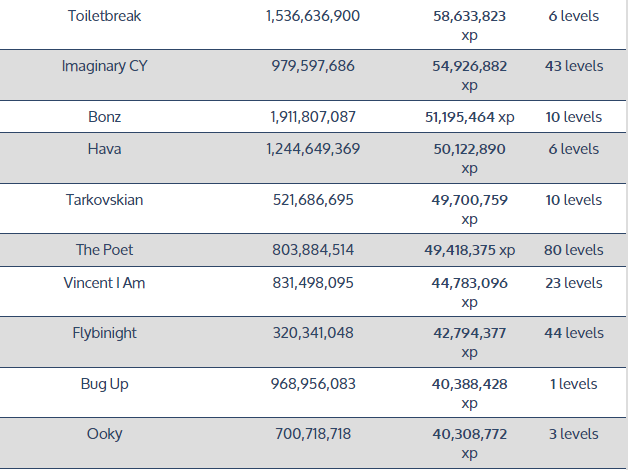Click total XP value 1,536,636,900

click(313, 16)
